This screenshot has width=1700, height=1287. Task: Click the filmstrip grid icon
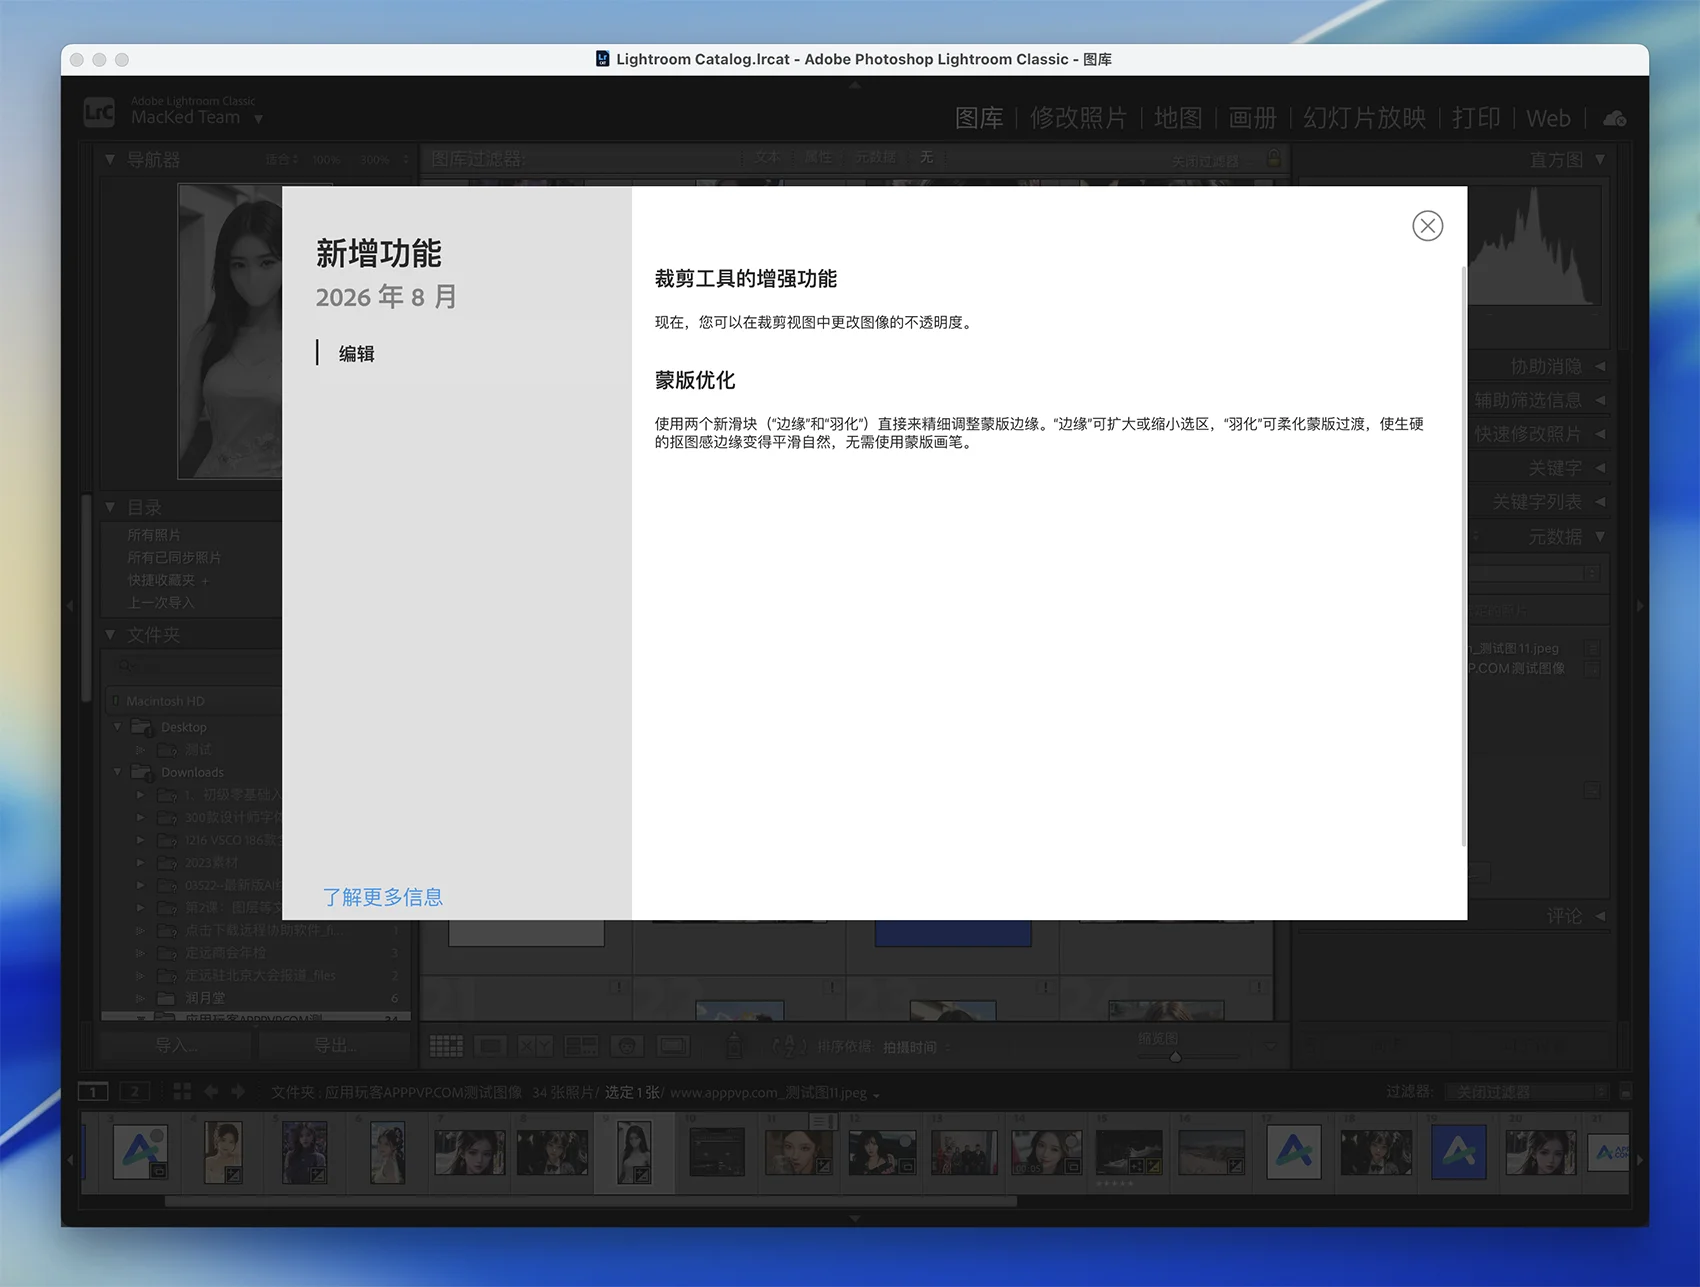[182, 1092]
